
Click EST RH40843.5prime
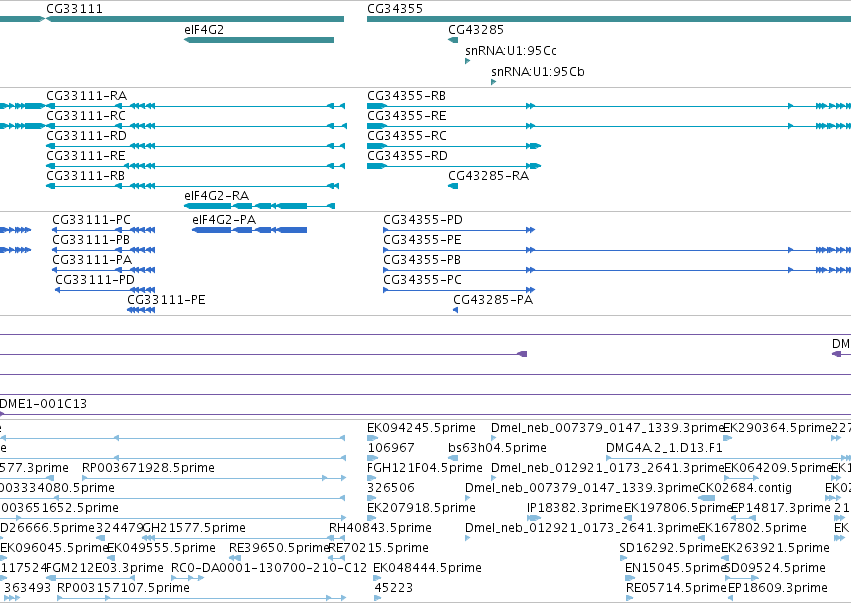coord(336,538)
